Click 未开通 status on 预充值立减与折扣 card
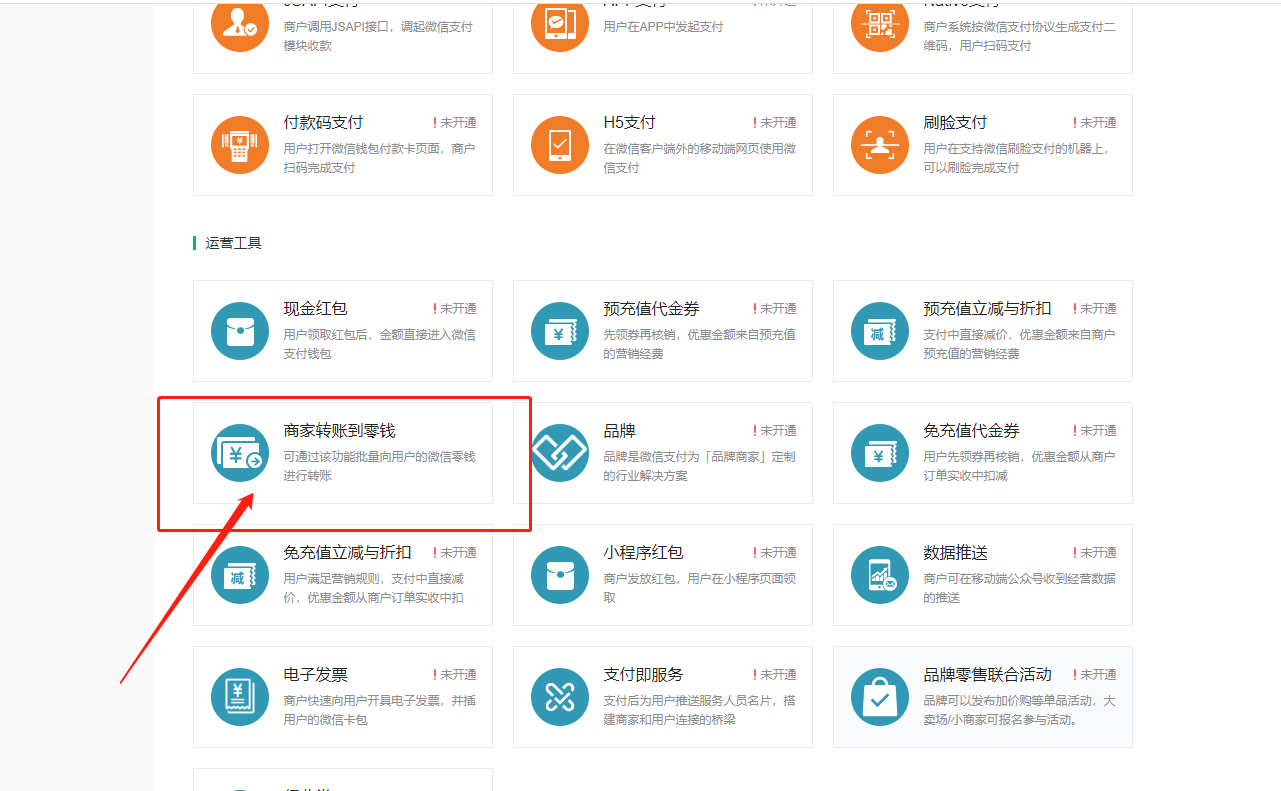 pyautogui.click(x=1095, y=309)
